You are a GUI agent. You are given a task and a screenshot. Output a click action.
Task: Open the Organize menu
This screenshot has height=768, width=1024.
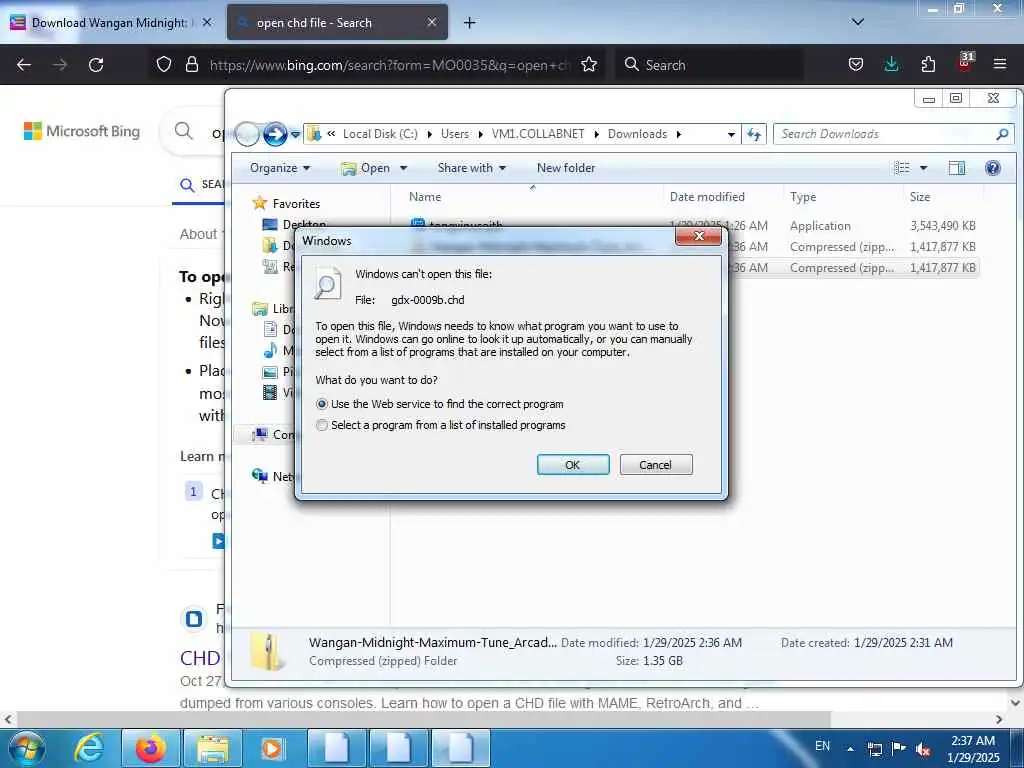pos(280,168)
